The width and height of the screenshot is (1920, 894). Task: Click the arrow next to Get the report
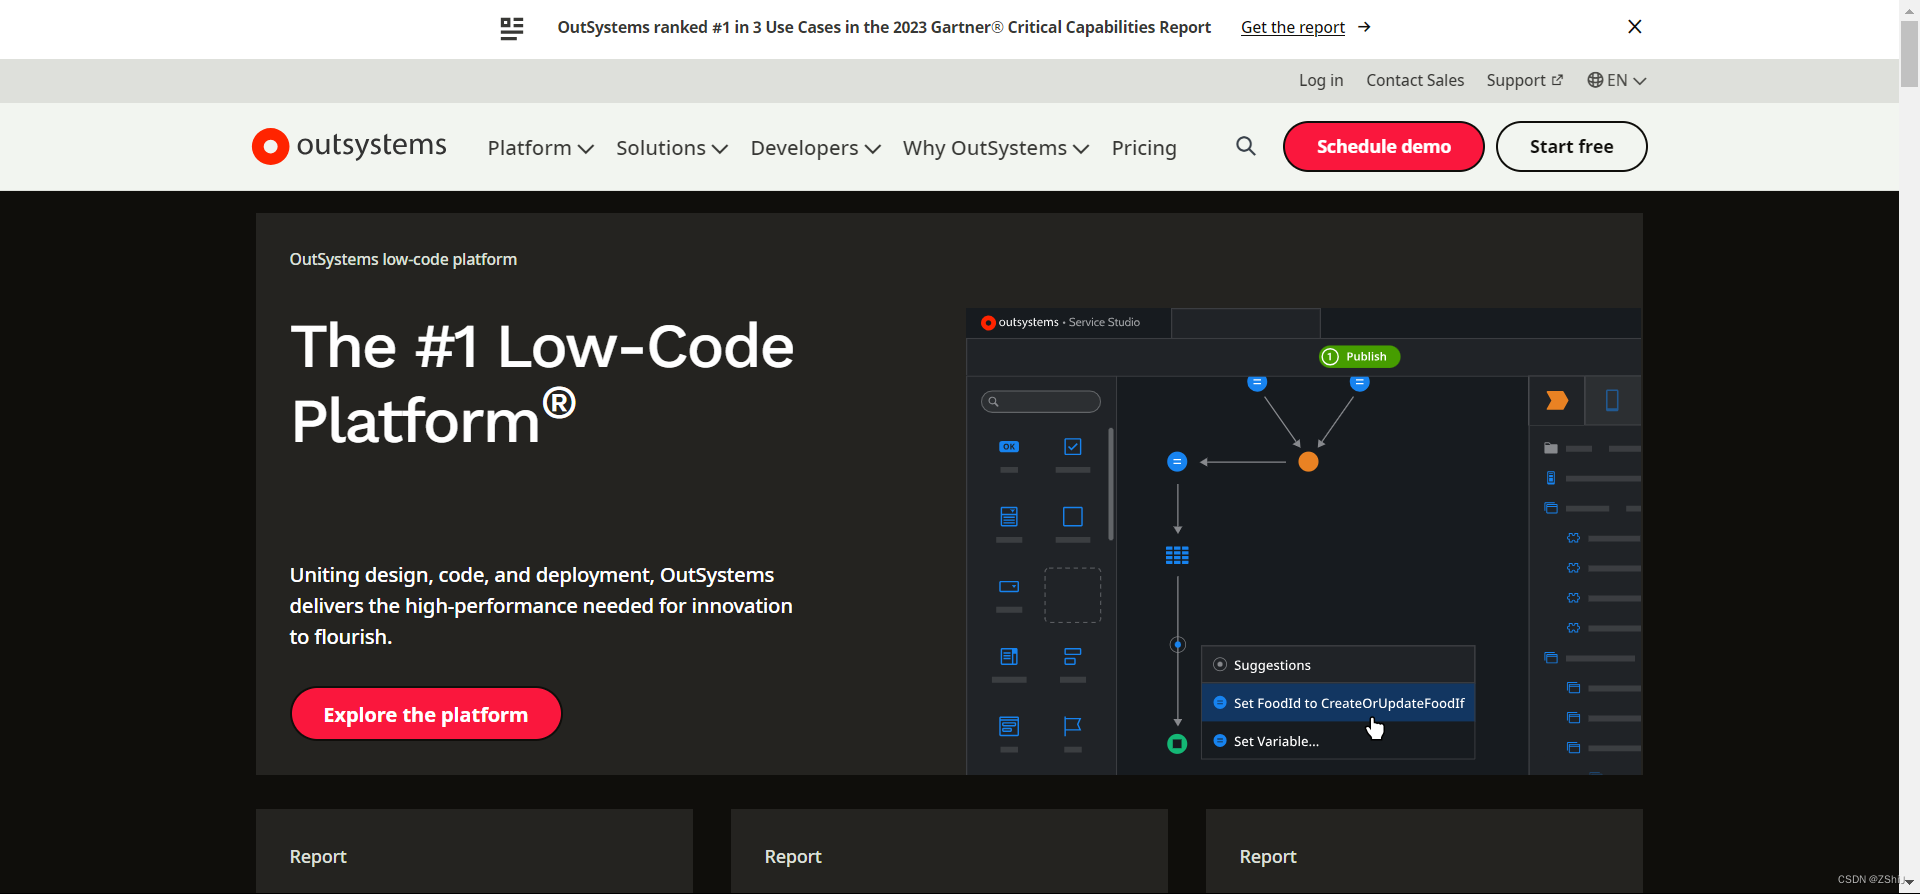[x=1364, y=27]
